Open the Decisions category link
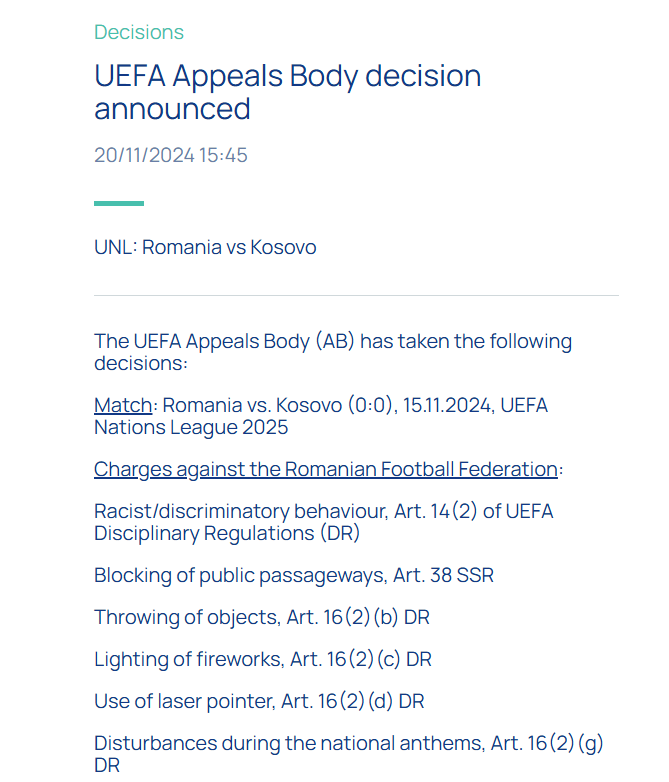669x782 pixels. point(139,32)
